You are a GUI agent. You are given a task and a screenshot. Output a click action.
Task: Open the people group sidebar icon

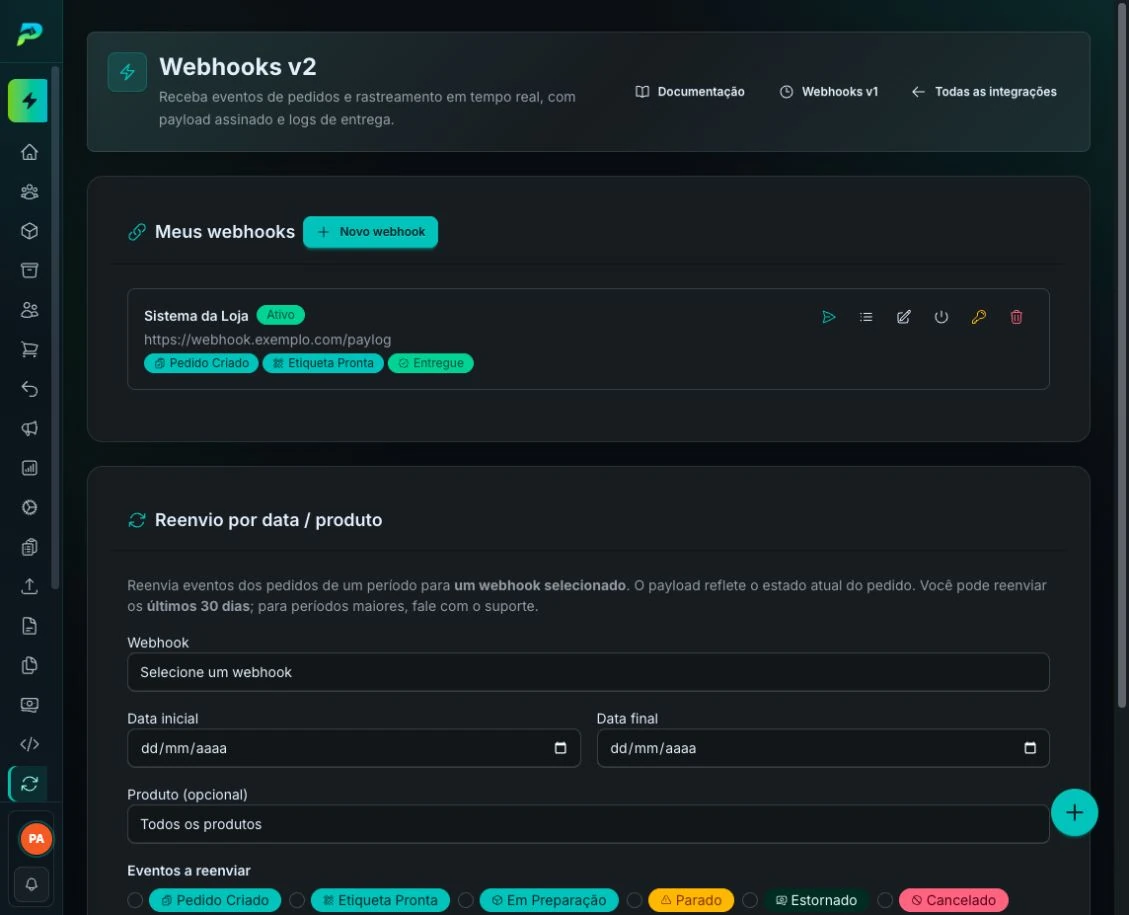(30, 191)
